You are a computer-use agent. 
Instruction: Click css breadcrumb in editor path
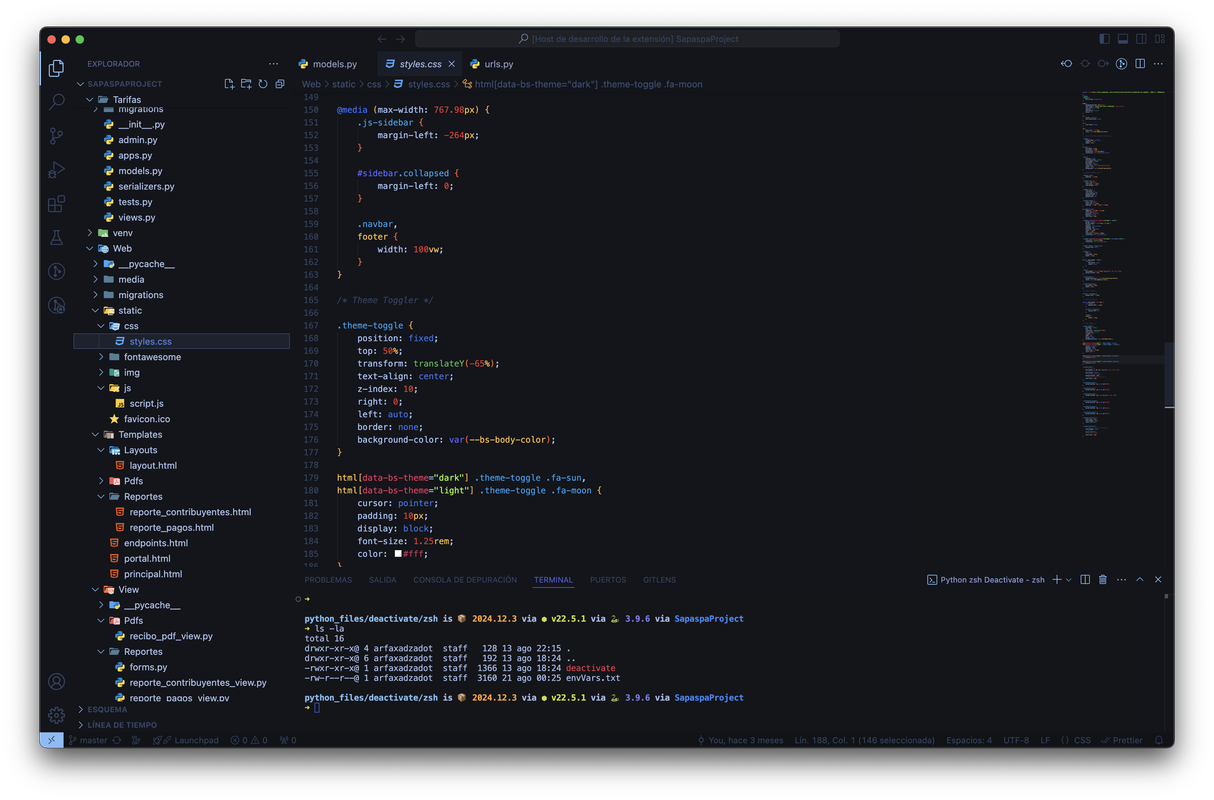pyautogui.click(x=373, y=85)
